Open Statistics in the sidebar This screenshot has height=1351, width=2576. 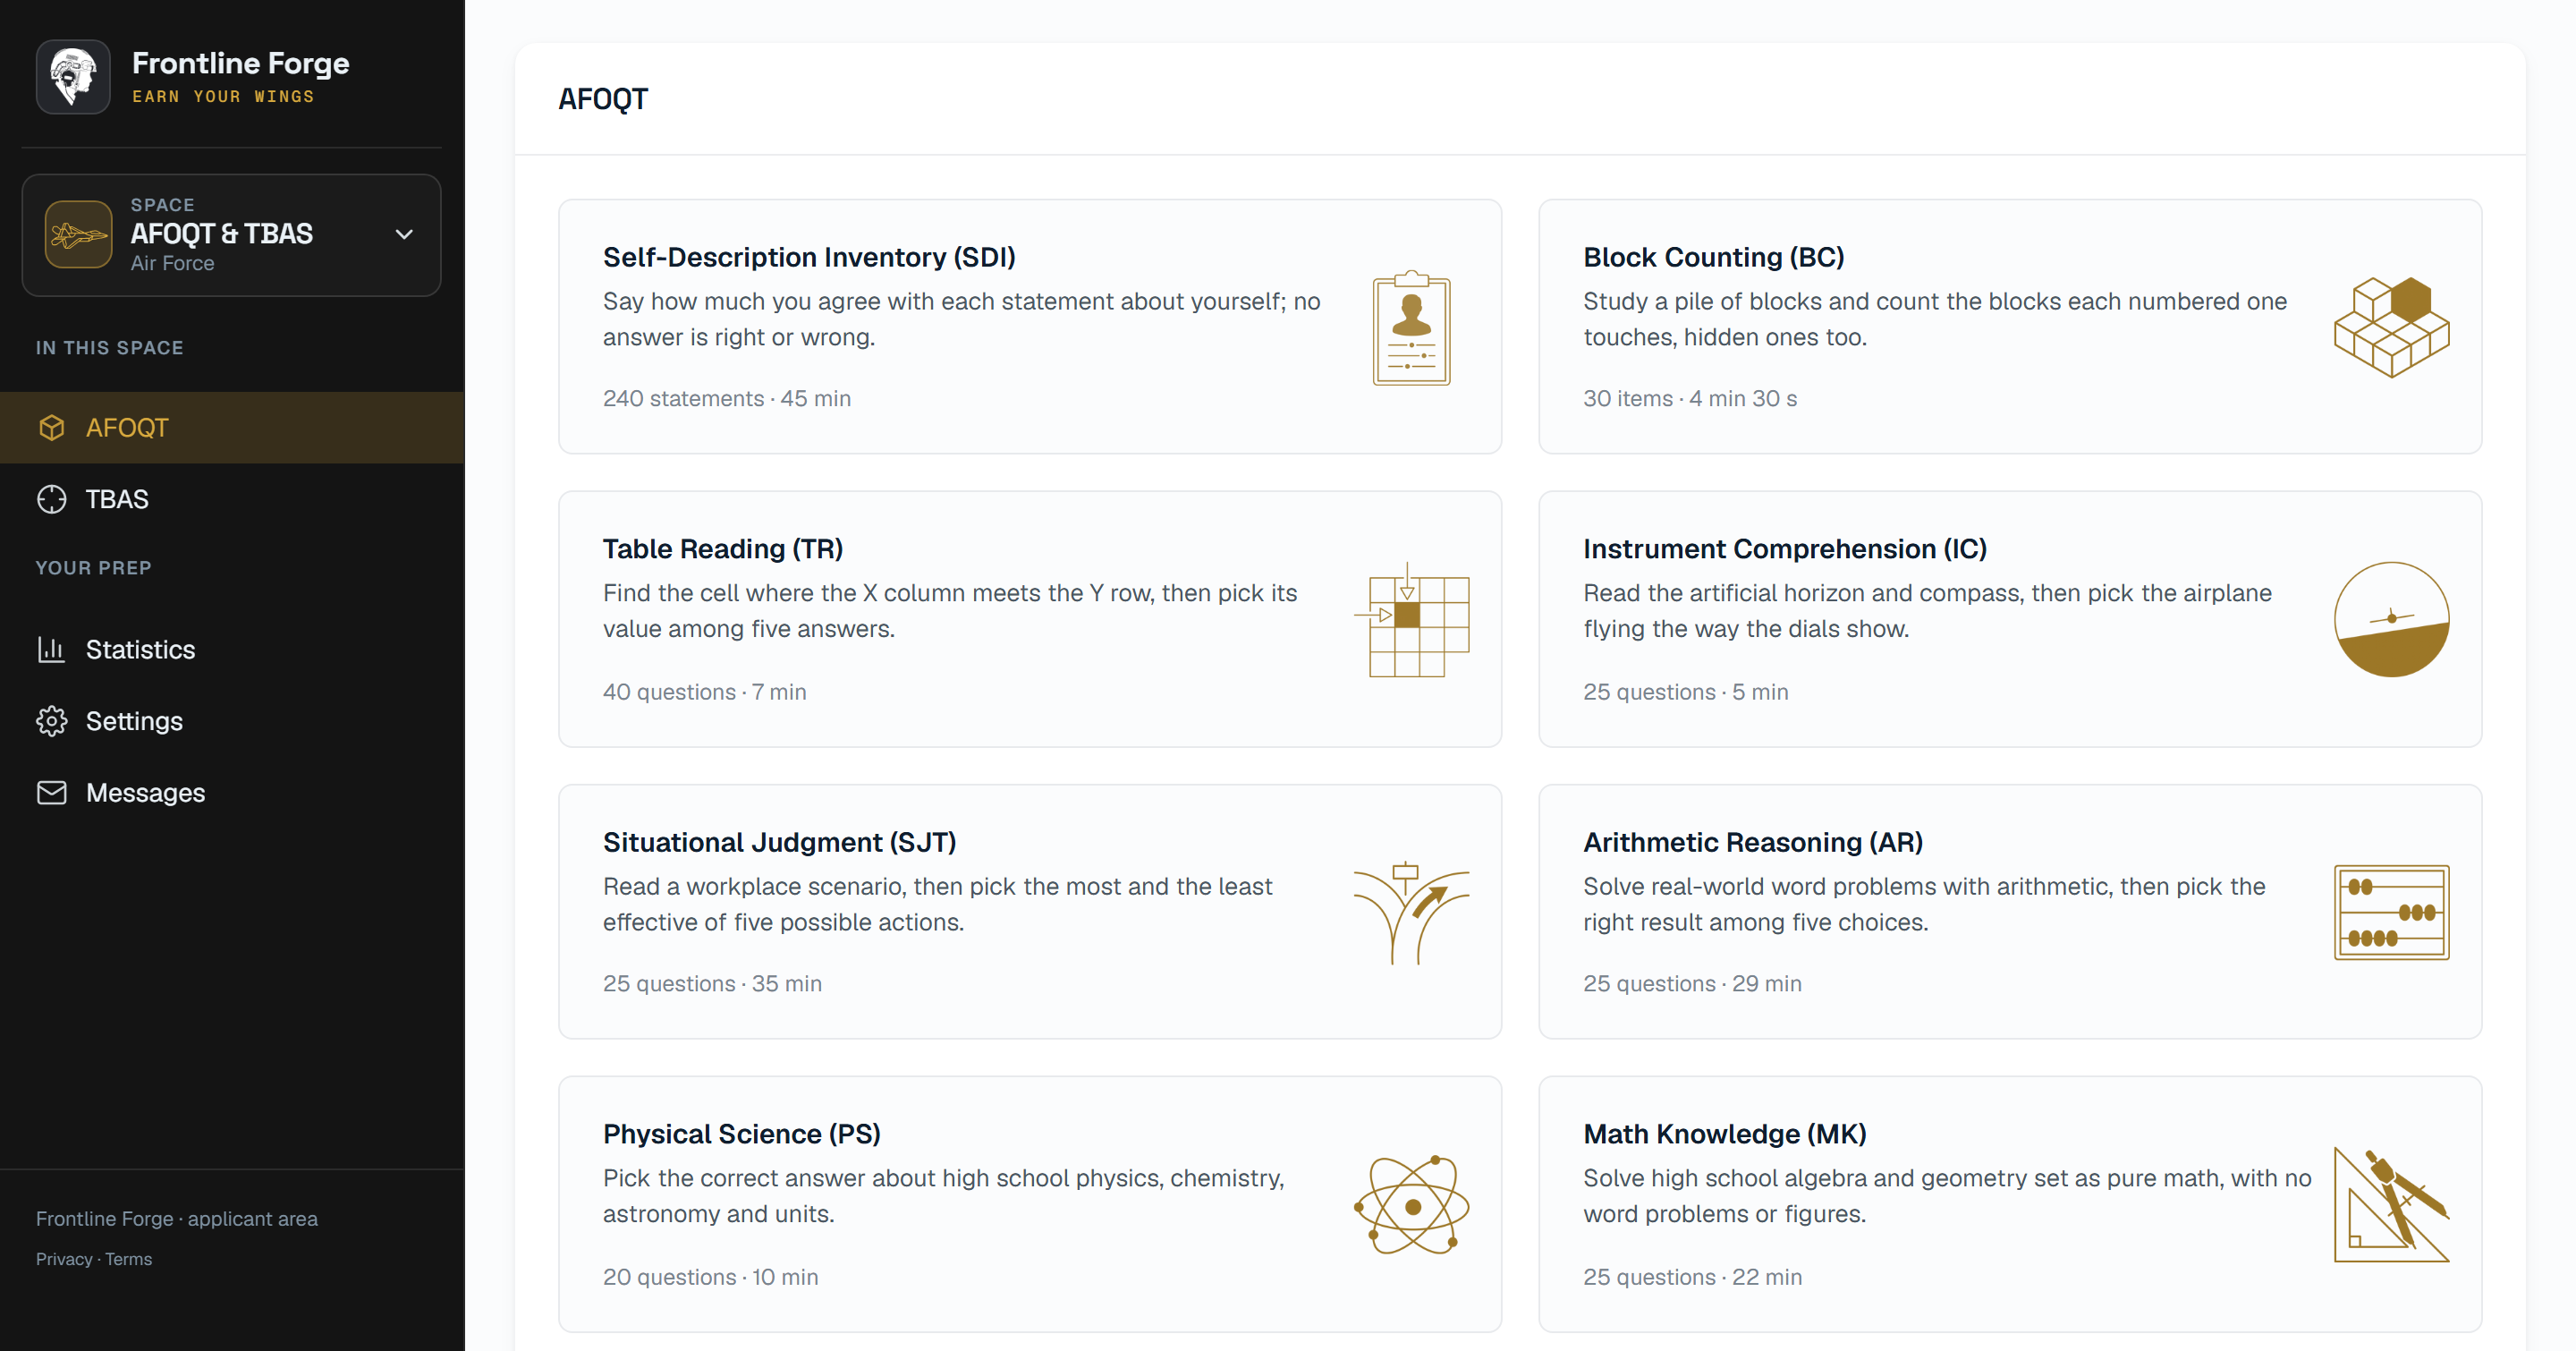point(232,650)
